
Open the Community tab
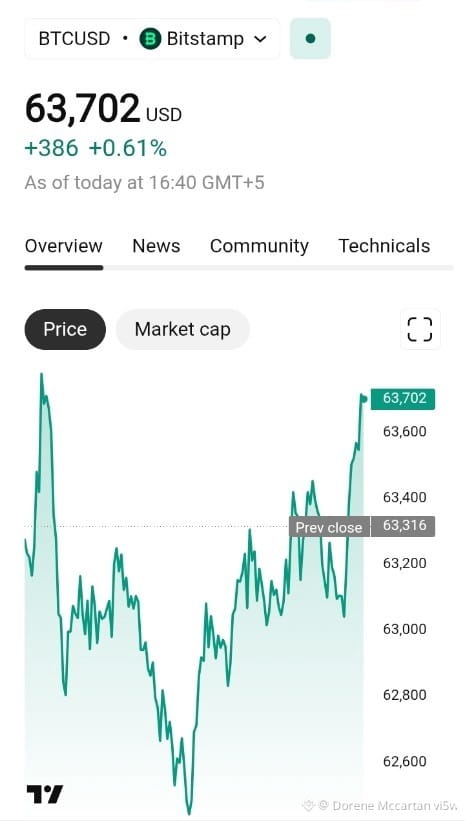pyautogui.click(x=259, y=246)
